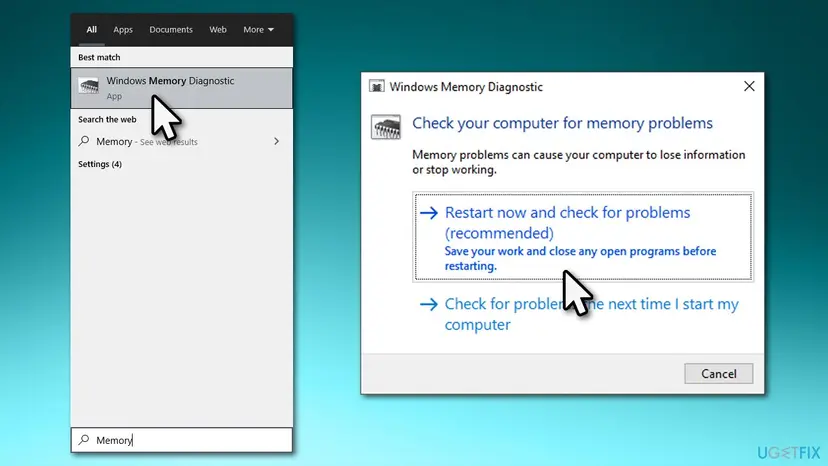Viewport: 828px width, 466px height.
Task: Click the large memory chip icon in dialog
Action: (385, 127)
